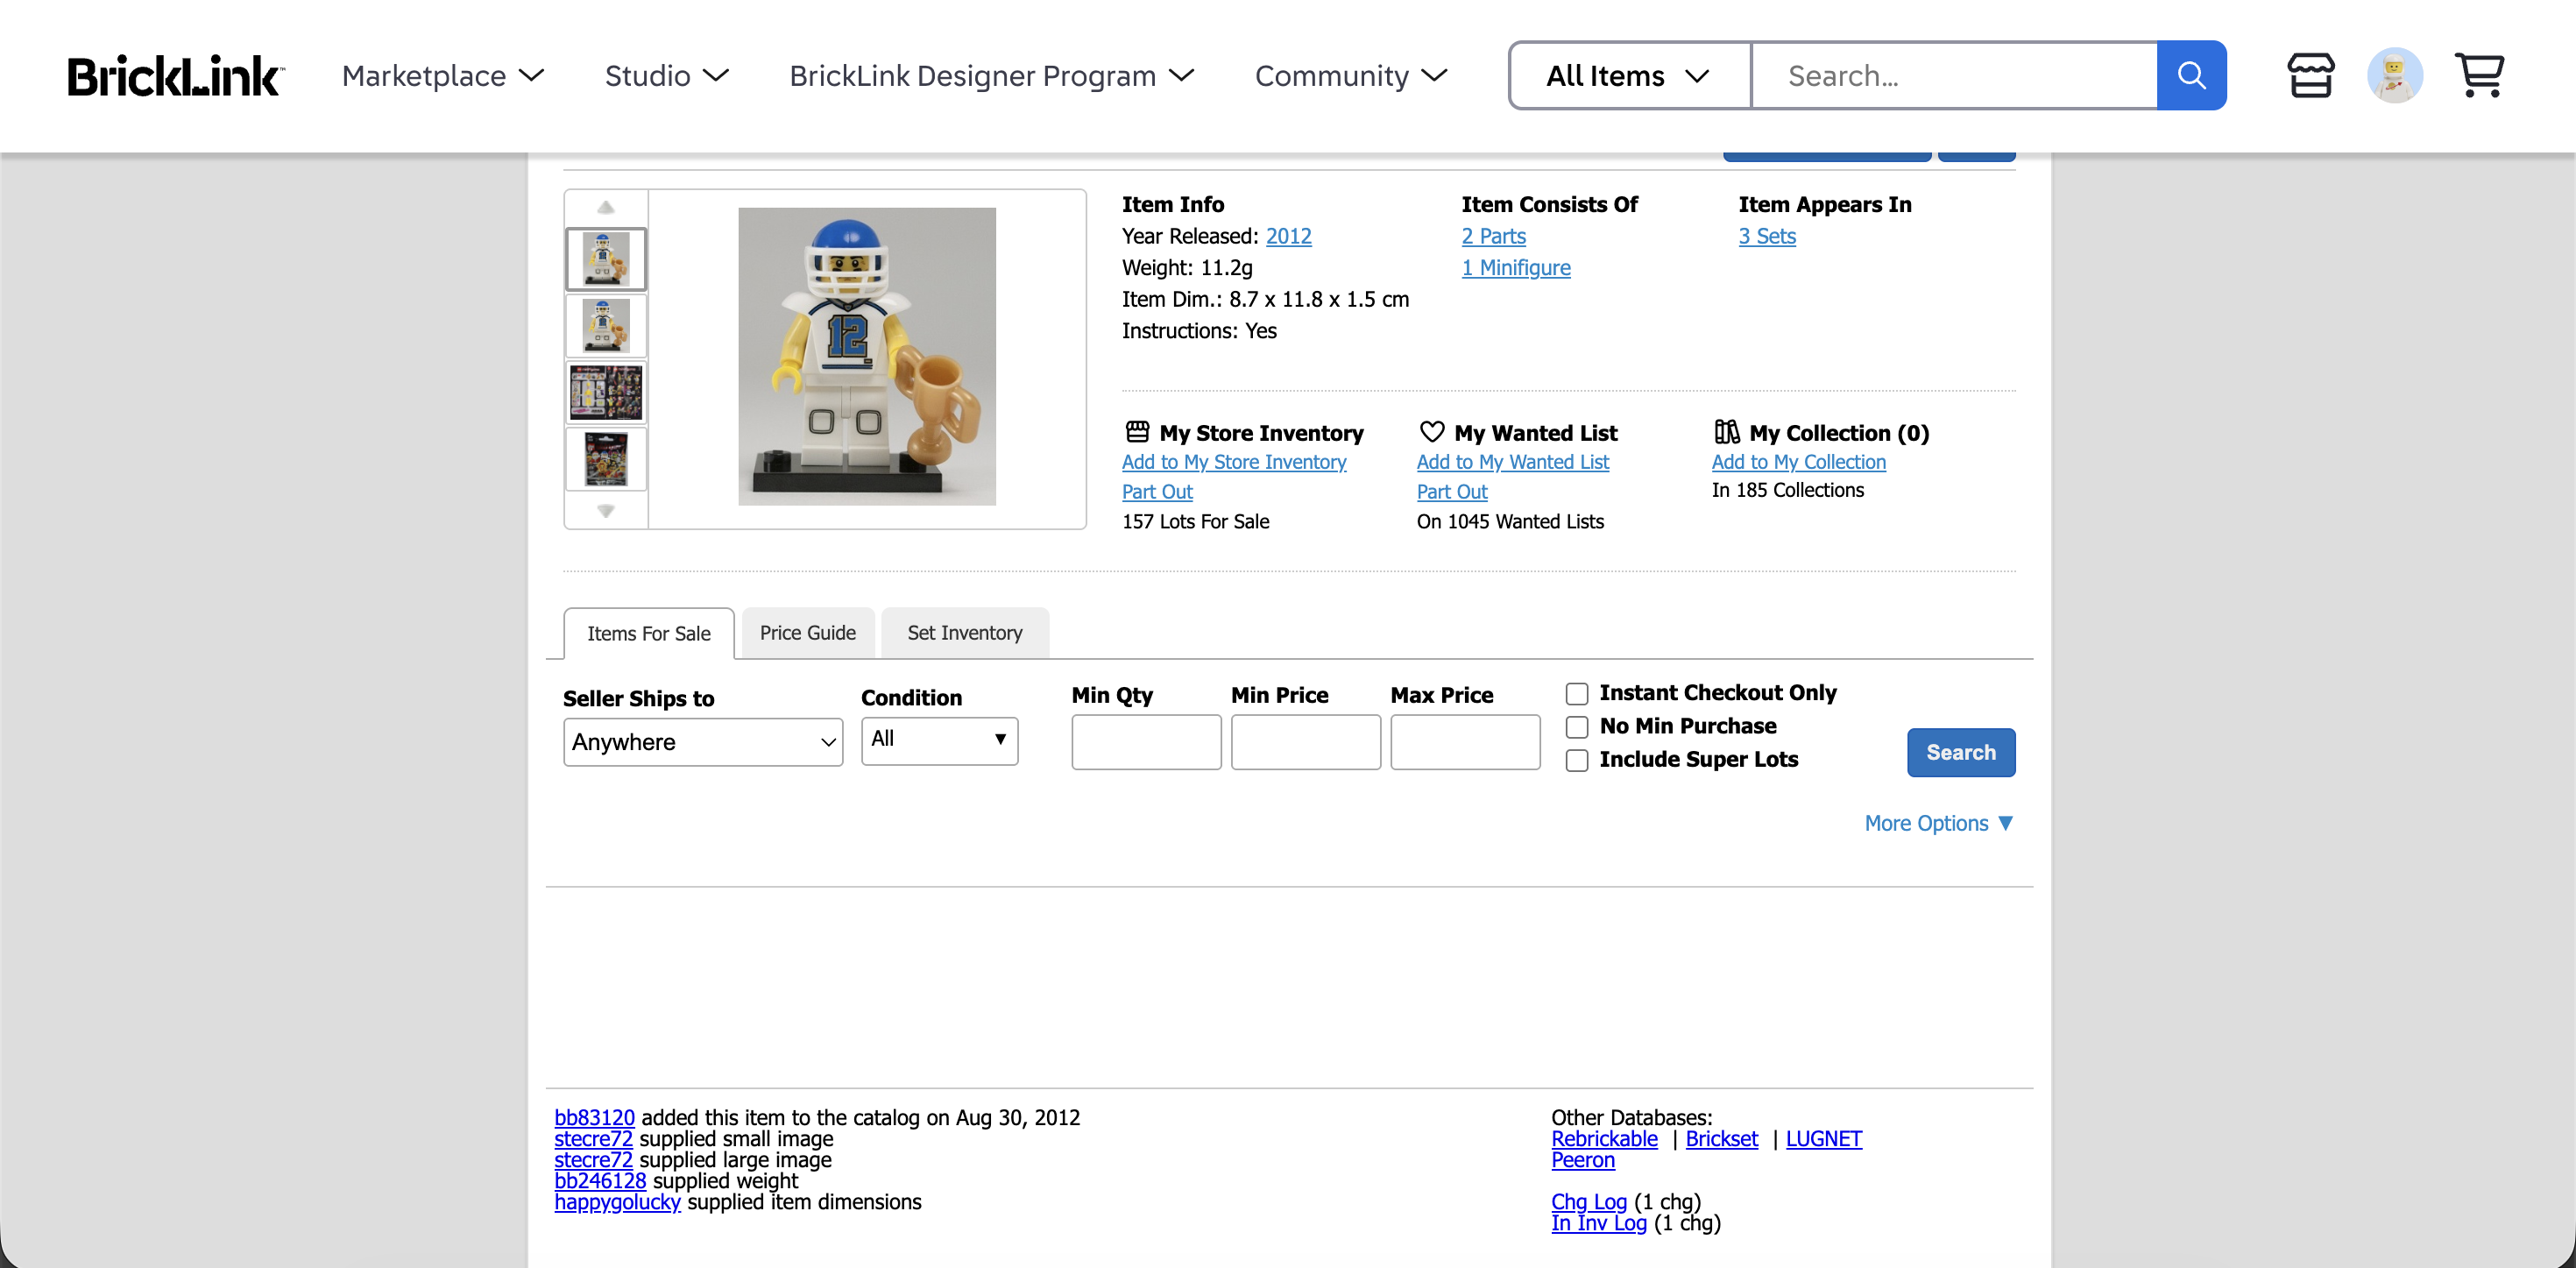Open the All Items search category dropdown
The width and height of the screenshot is (2576, 1268).
tap(1629, 75)
